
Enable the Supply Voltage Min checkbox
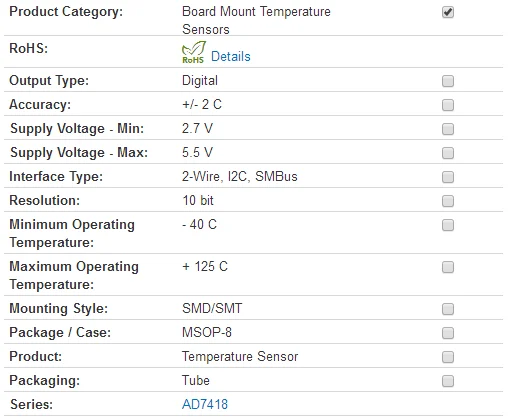click(448, 129)
